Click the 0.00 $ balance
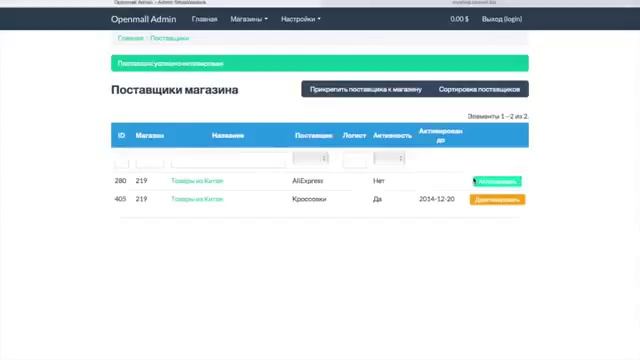The image size is (640, 360). (x=459, y=19)
